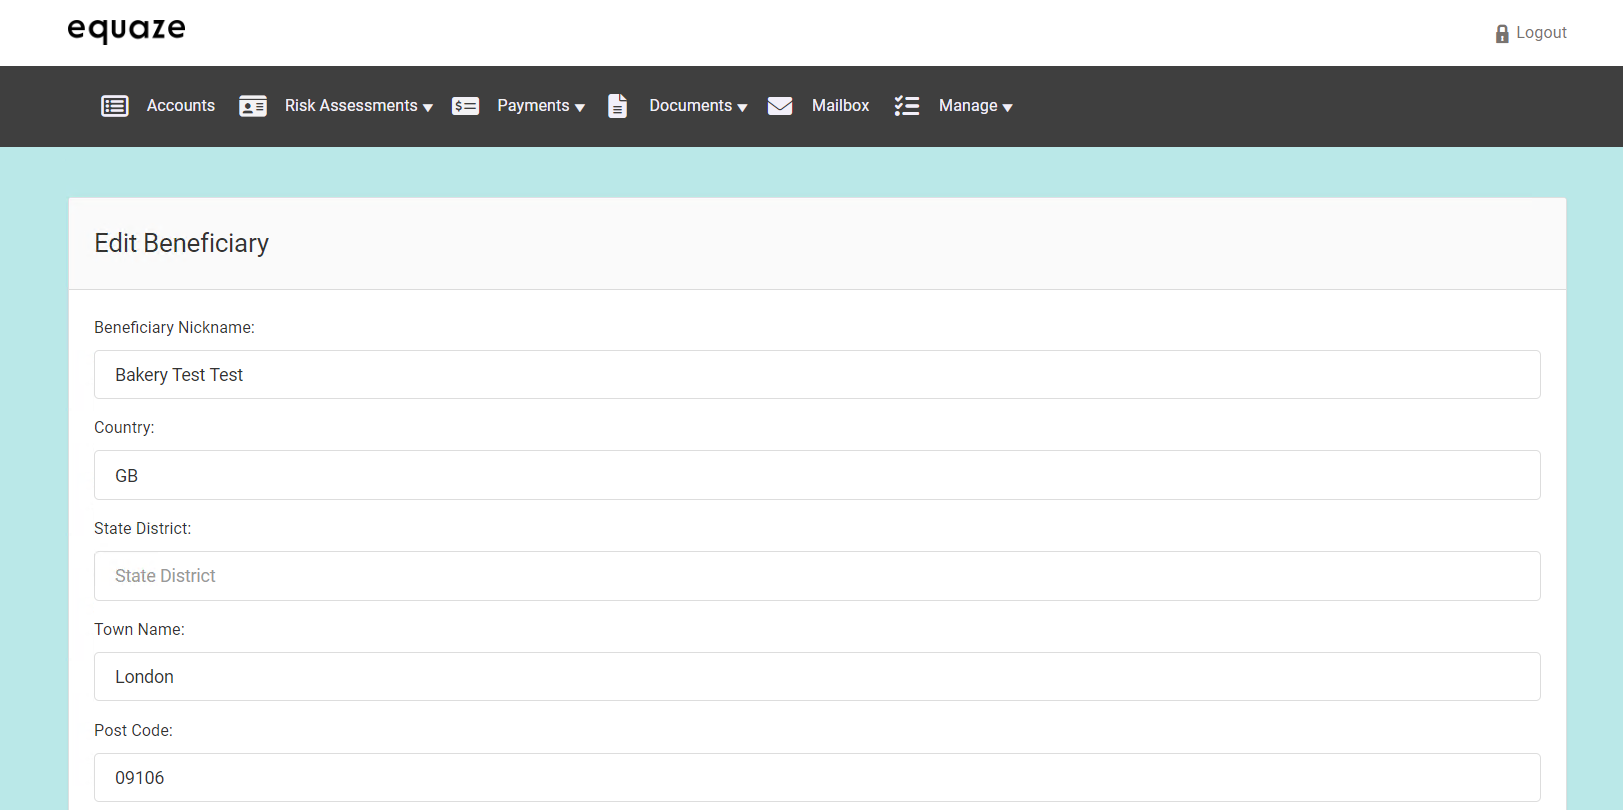
Task: Expand the Documents dropdown arrow
Action: (742, 108)
